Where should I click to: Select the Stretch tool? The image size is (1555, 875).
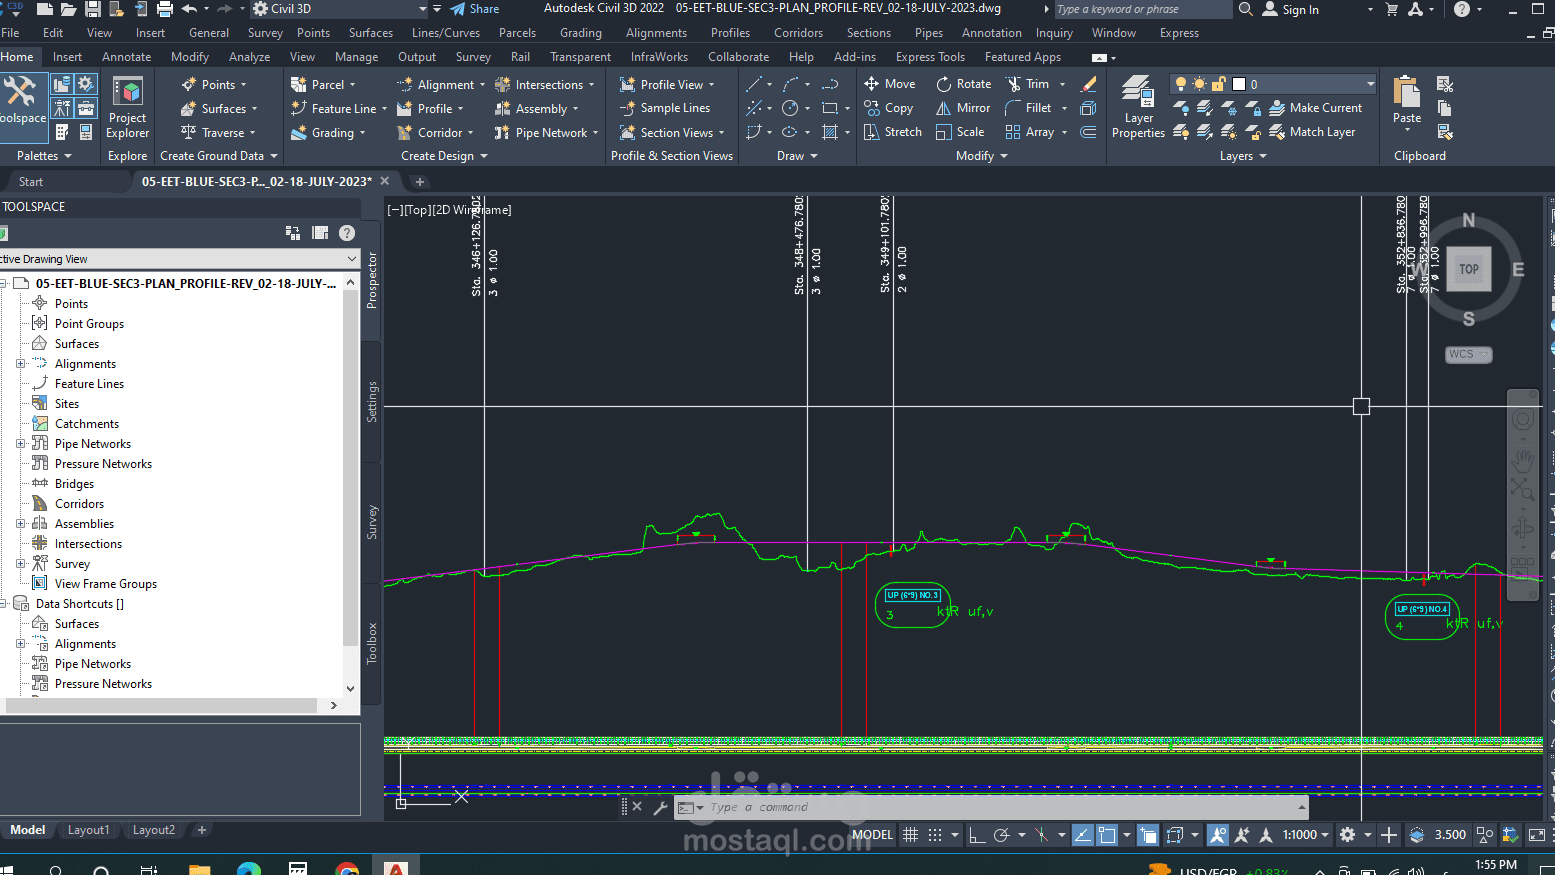click(892, 132)
